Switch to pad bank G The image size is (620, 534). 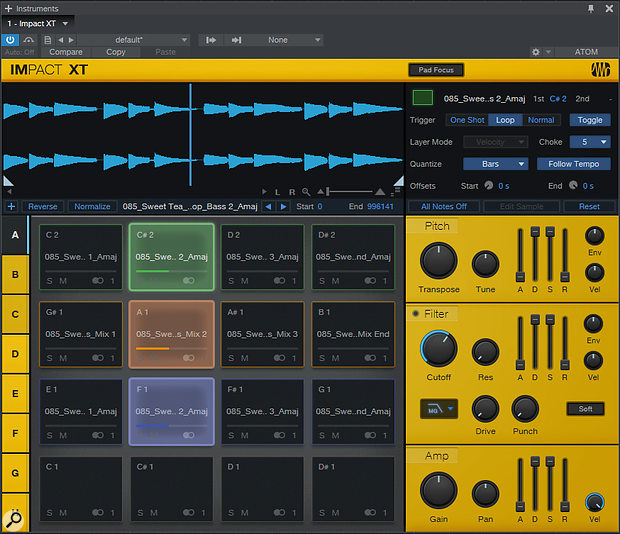(15, 473)
